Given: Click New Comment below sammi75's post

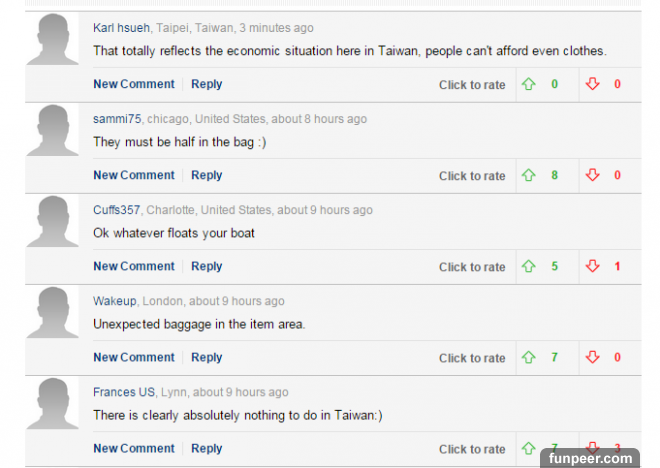Looking at the screenshot, I should 134,175.
